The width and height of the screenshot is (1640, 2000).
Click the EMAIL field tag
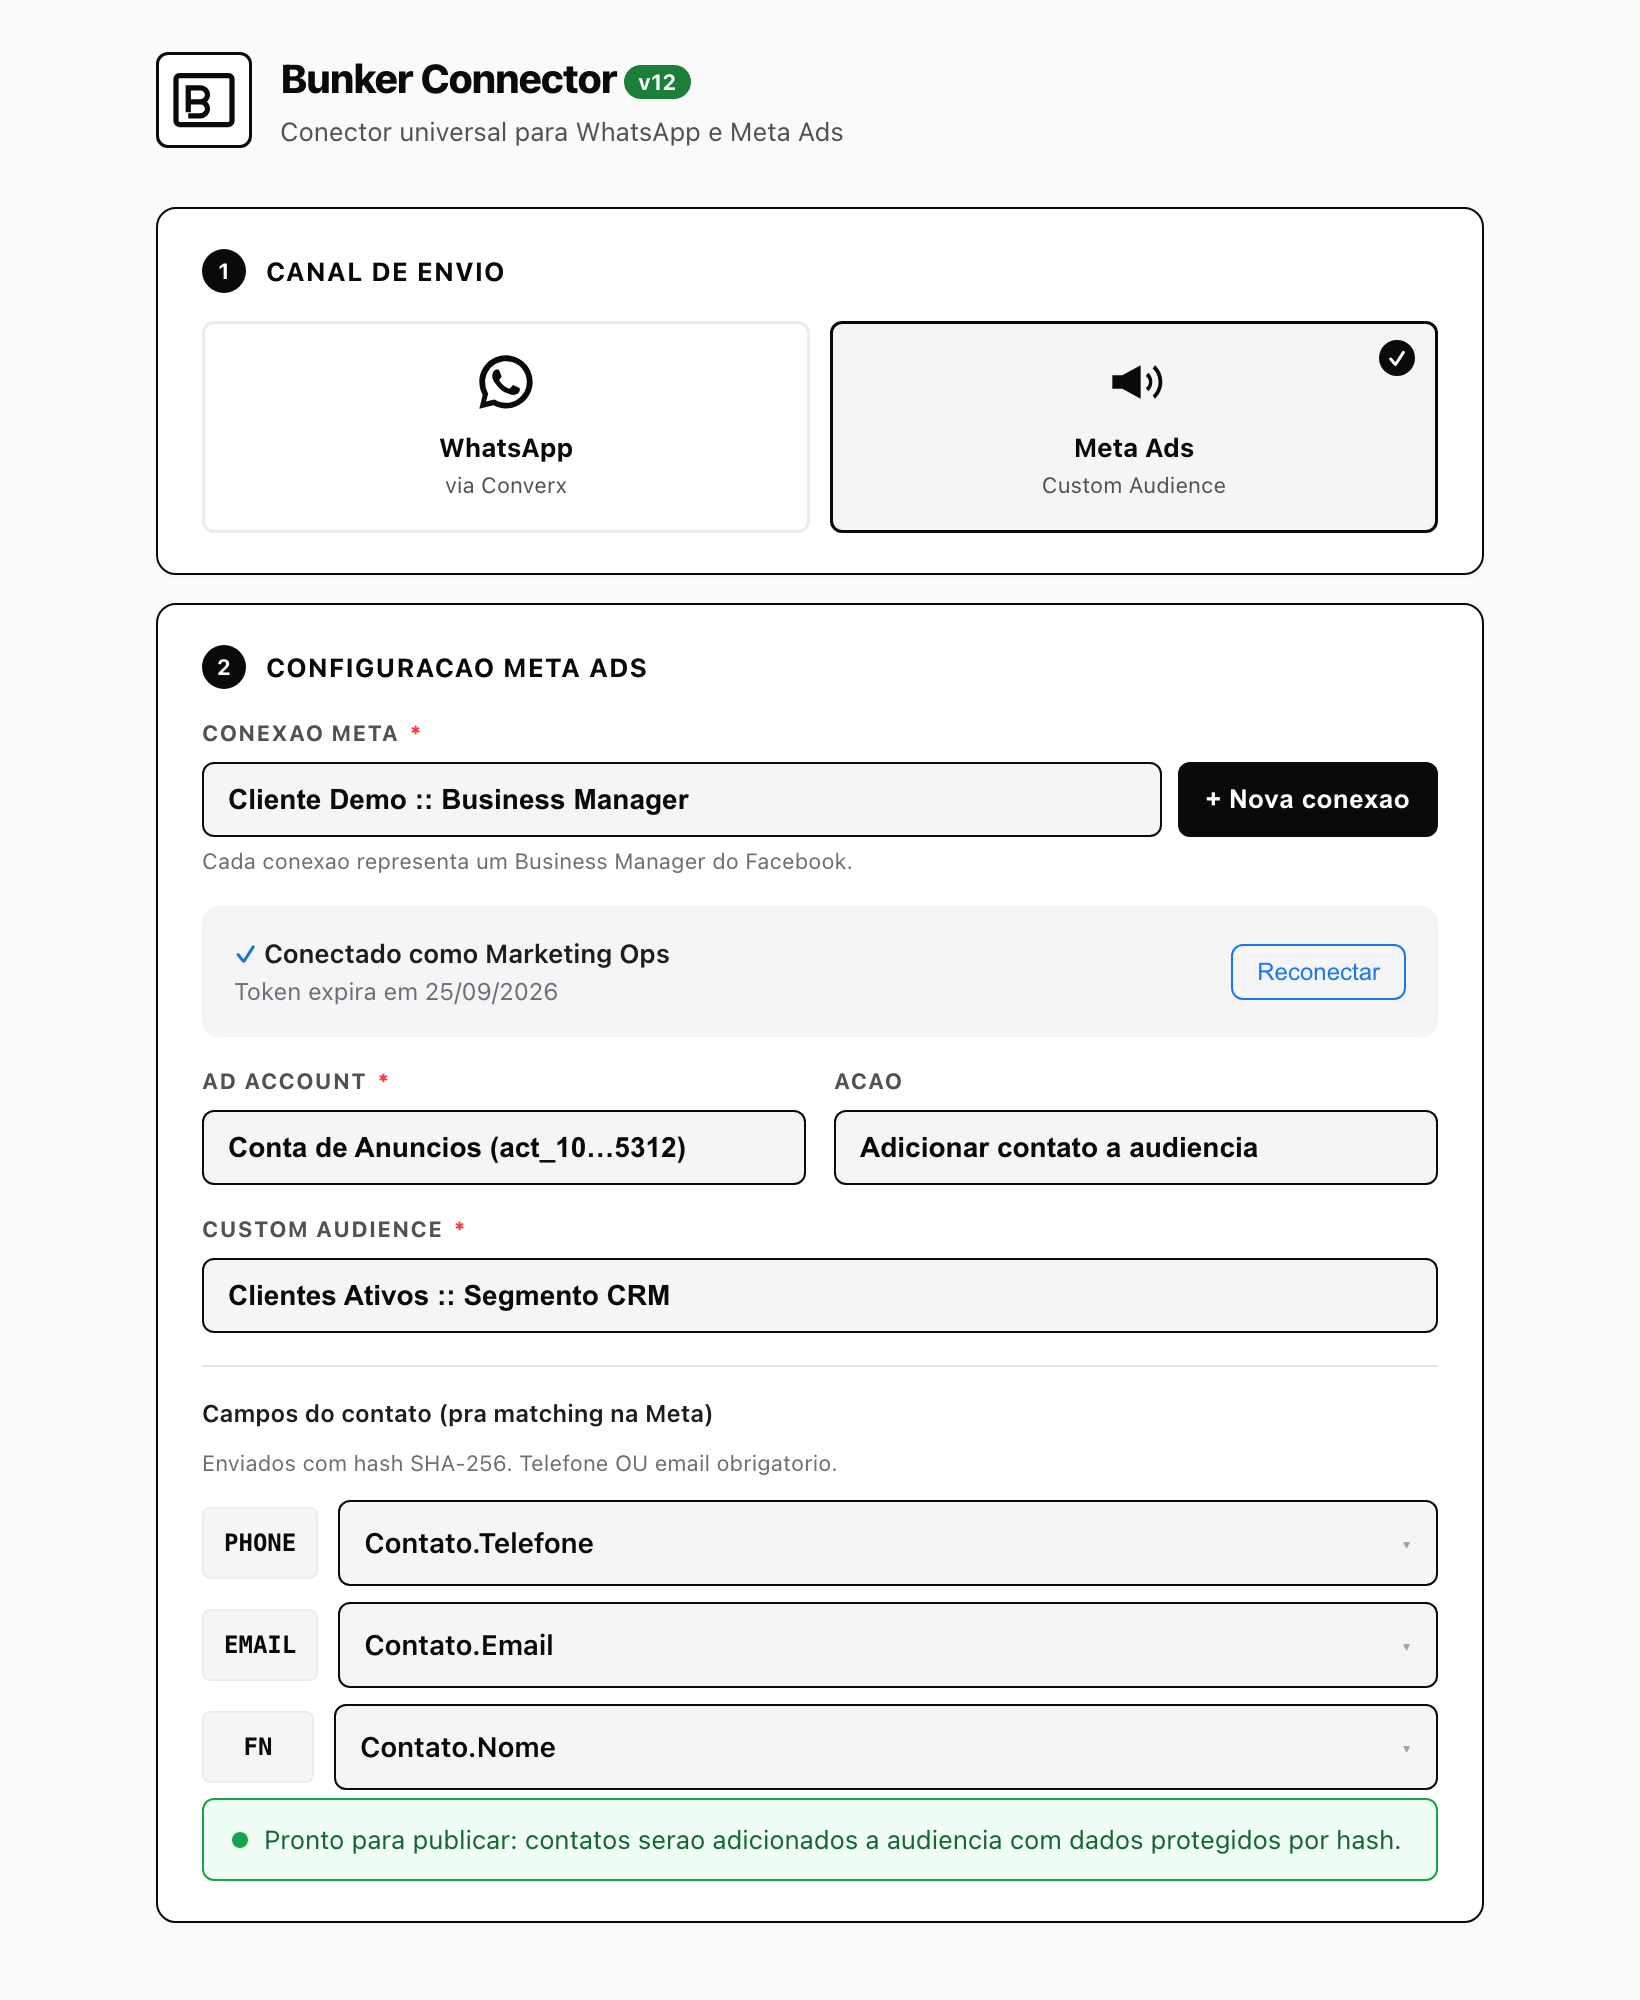point(260,1645)
